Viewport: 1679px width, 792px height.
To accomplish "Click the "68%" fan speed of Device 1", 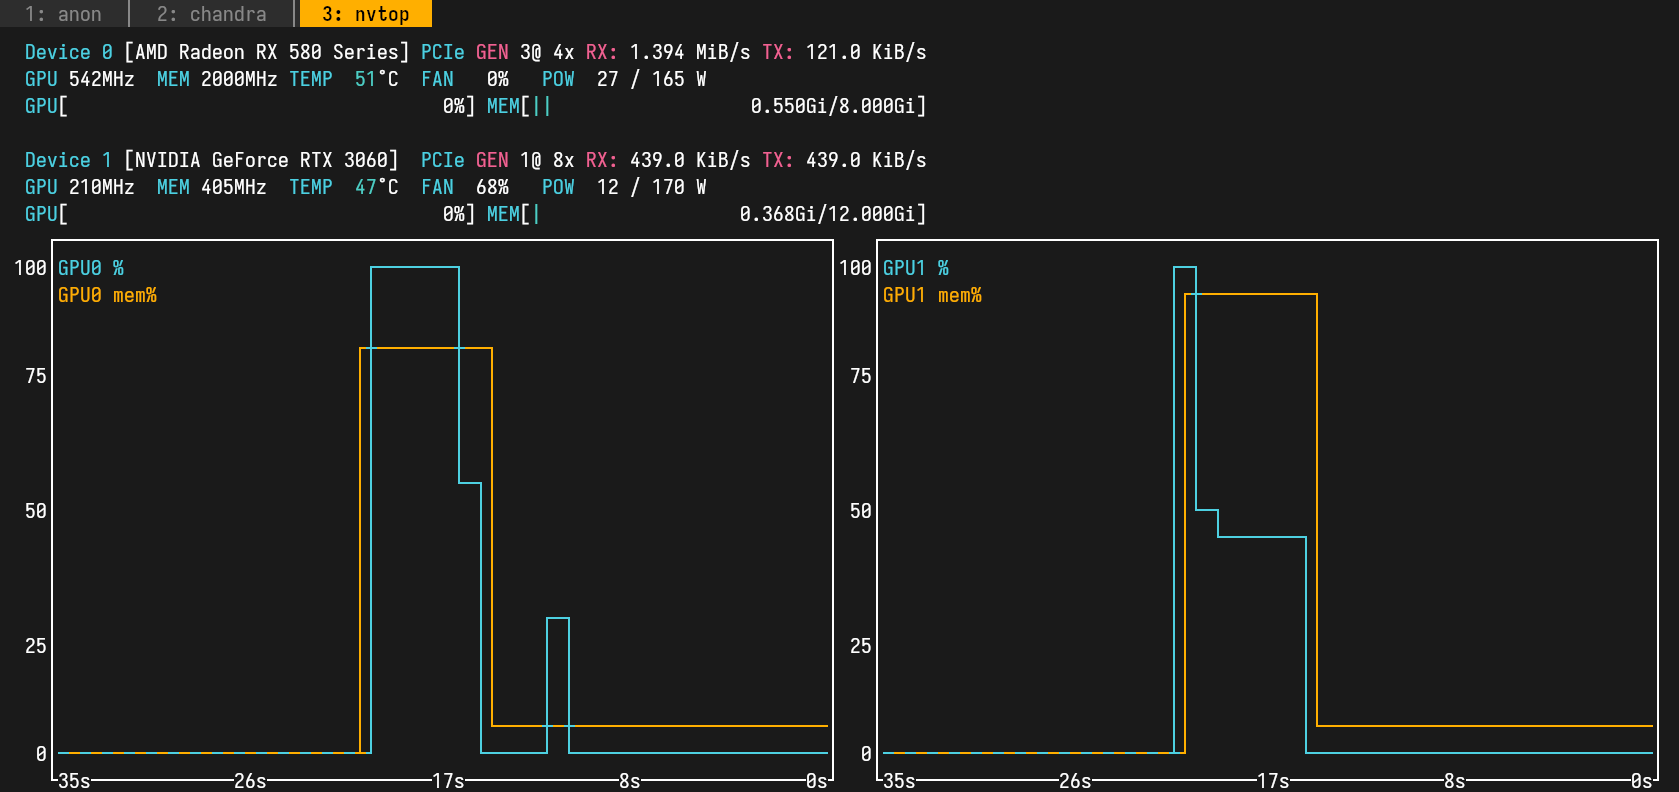I will 492,187.
